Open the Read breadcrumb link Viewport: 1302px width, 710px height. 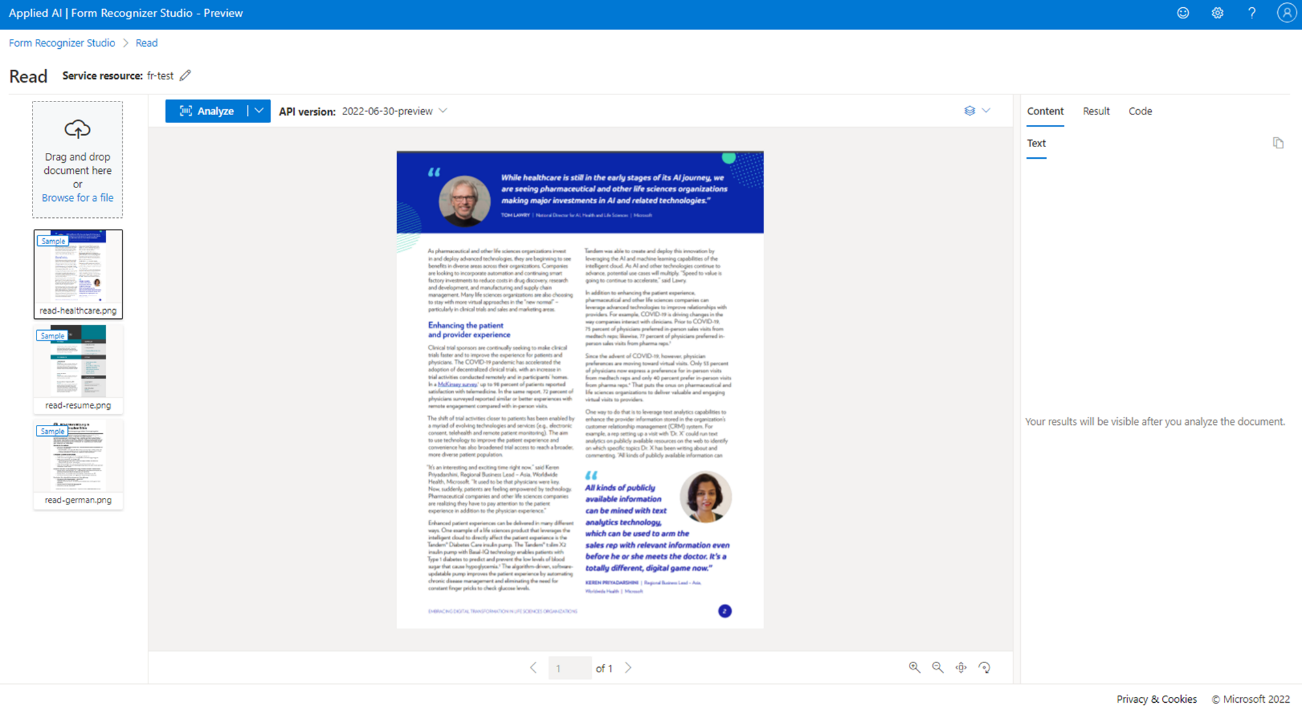(146, 43)
